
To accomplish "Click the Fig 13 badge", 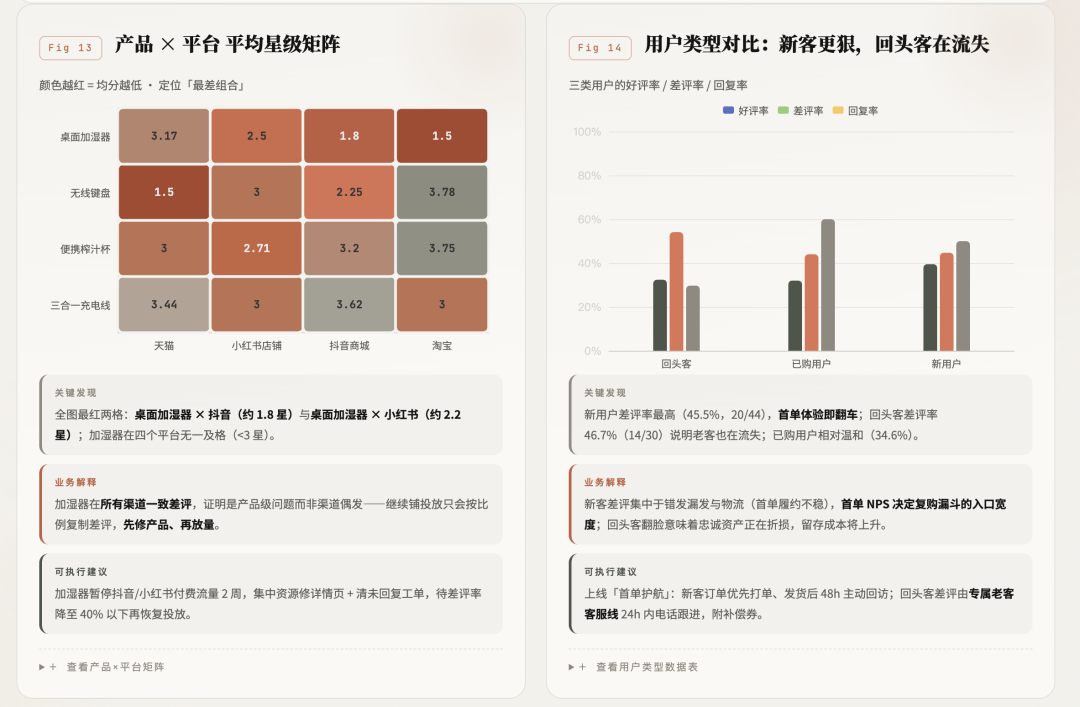I will [70, 48].
